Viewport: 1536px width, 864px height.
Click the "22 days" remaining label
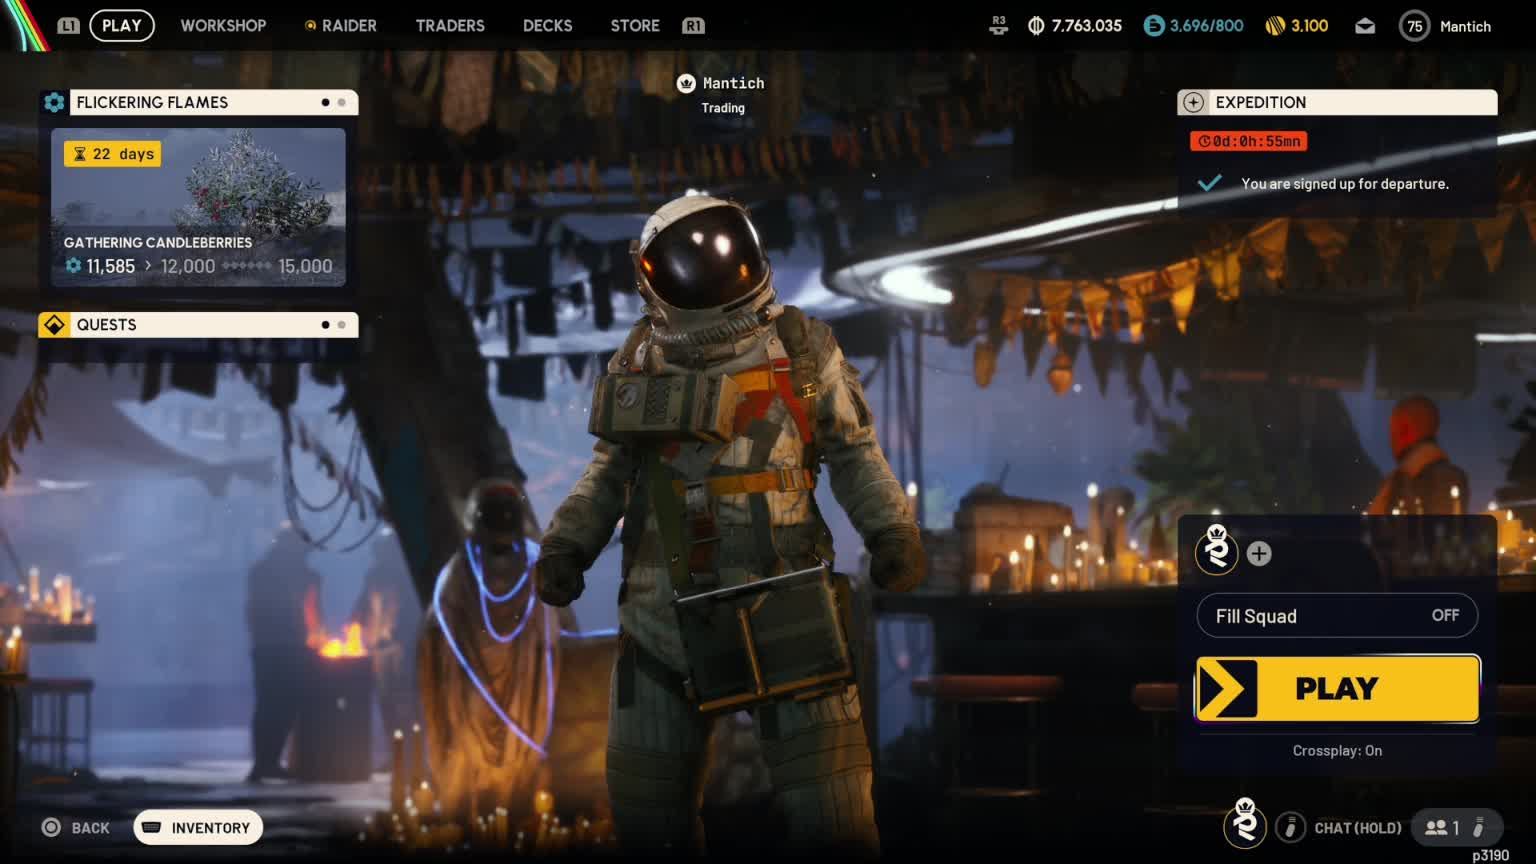click(x=123, y=154)
